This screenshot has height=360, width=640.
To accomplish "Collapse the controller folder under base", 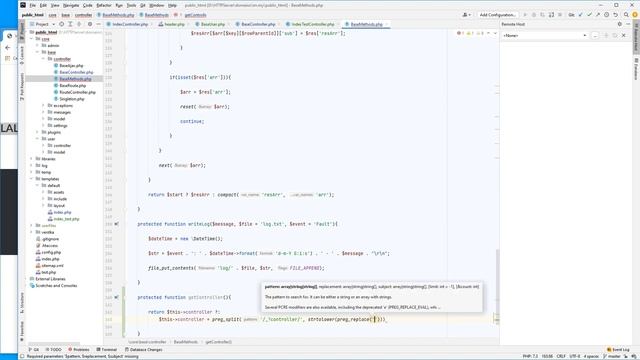I will click(43, 59).
